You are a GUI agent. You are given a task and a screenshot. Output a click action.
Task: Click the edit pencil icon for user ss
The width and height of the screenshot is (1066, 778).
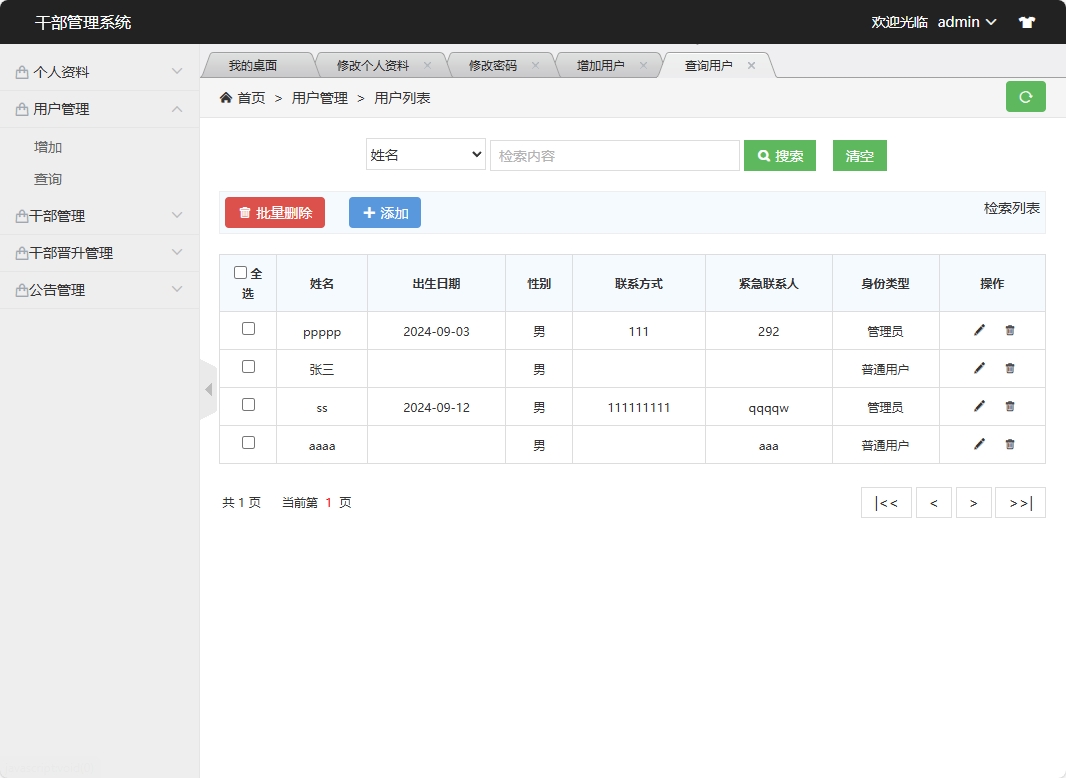[x=977, y=406]
